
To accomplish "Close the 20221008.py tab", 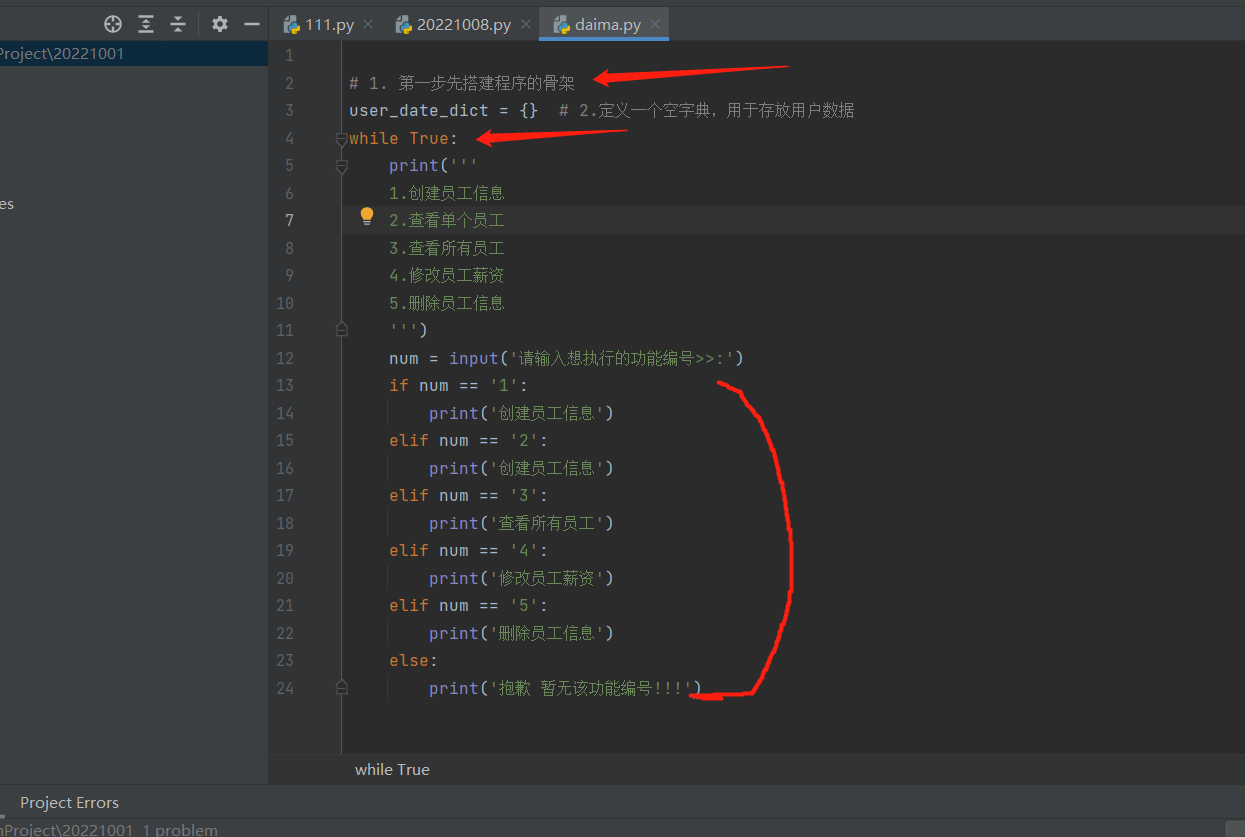I will (526, 25).
